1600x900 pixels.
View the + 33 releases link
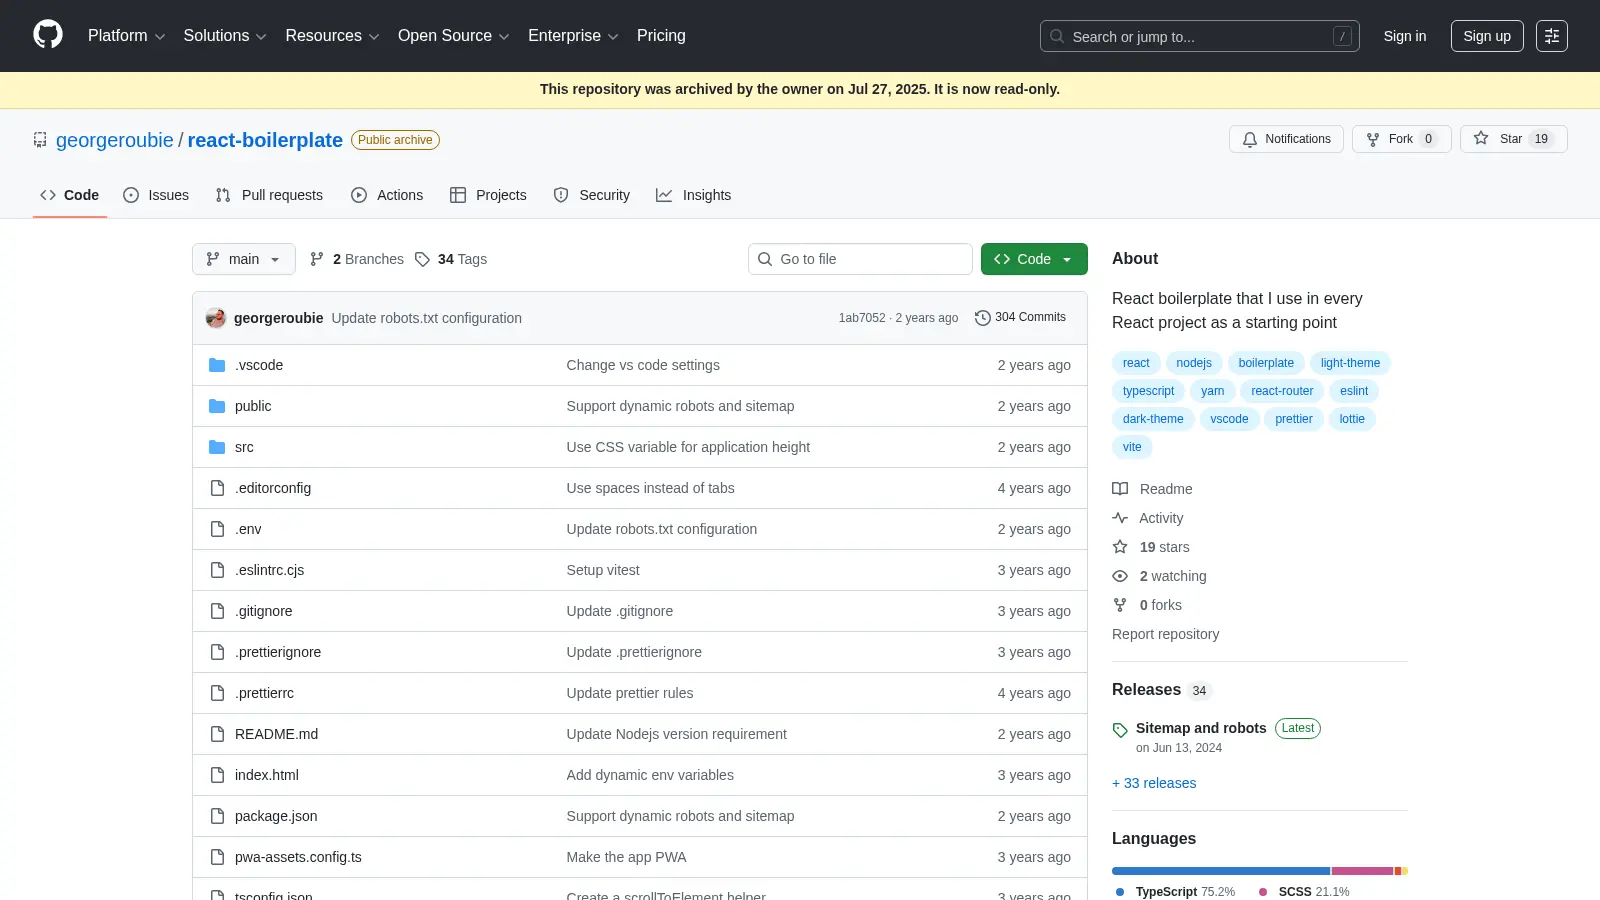point(1154,783)
